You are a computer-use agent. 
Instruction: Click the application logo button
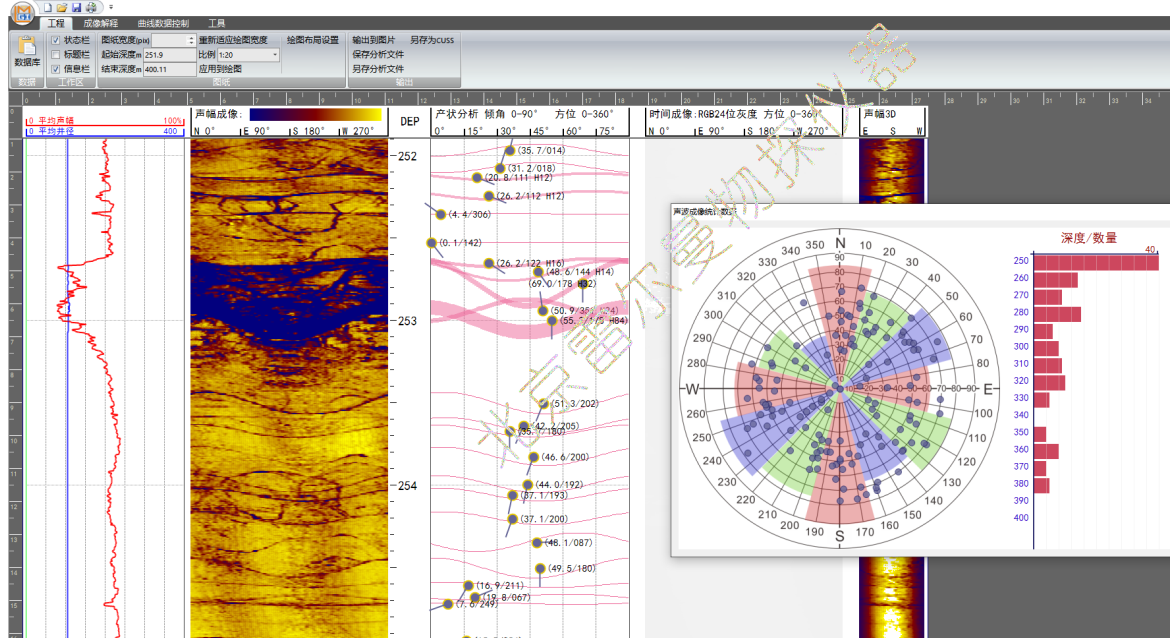coord(23,11)
